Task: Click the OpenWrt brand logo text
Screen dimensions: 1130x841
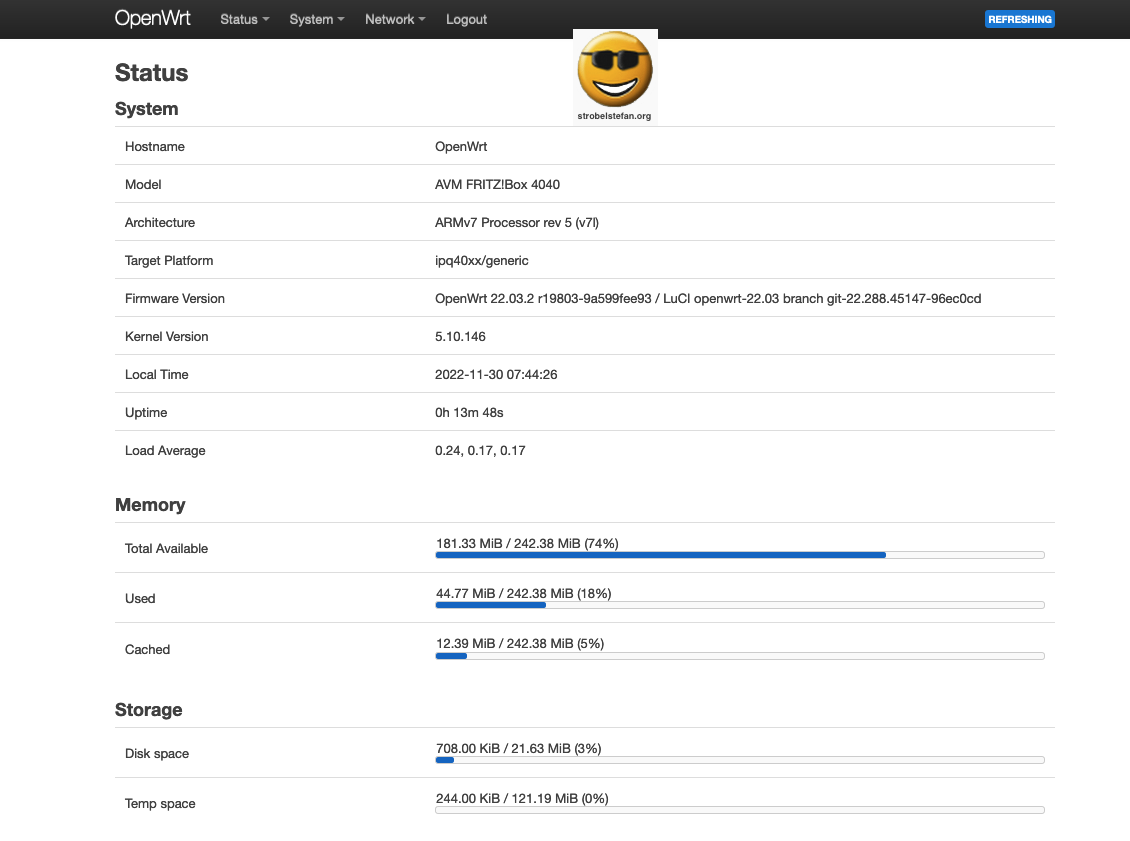Action: tap(152, 19)
